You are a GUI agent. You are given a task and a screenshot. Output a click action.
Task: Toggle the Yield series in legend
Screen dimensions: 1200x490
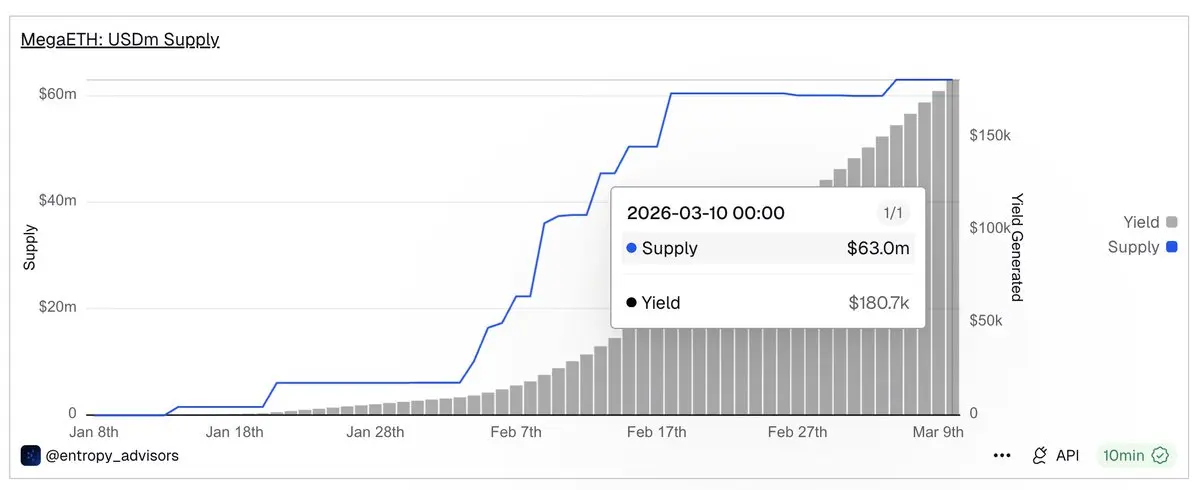[x=1141, y=222]
